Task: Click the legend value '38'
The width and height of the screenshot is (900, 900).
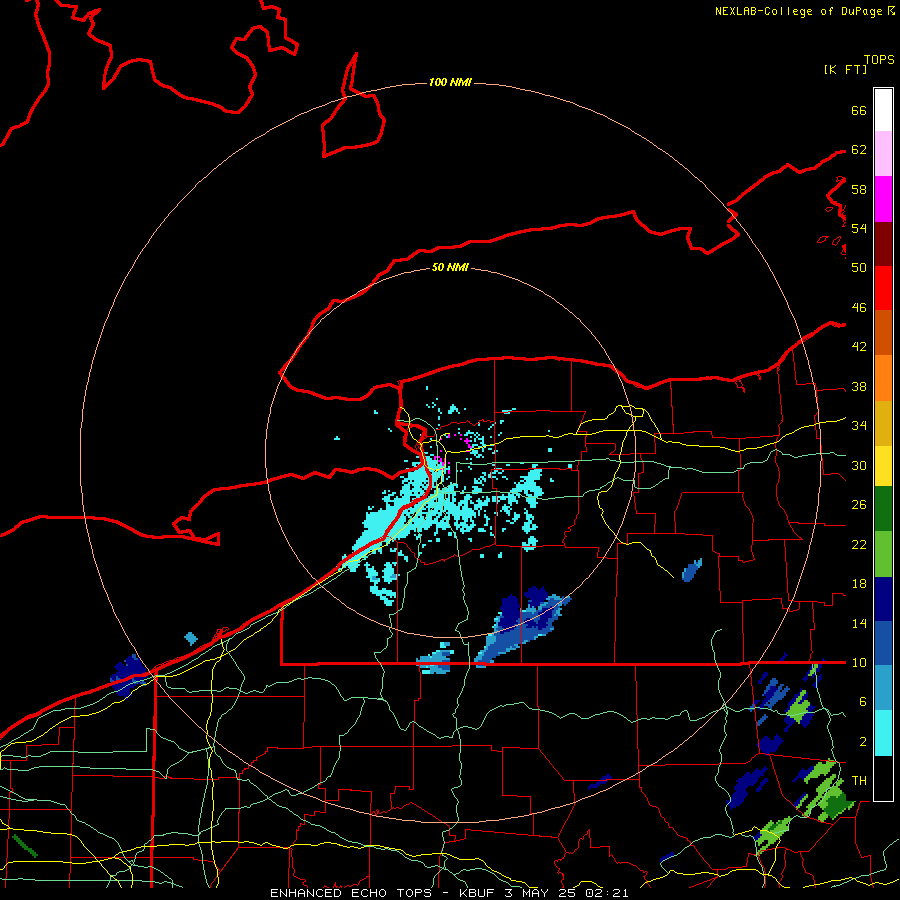Action: point(859,386)
